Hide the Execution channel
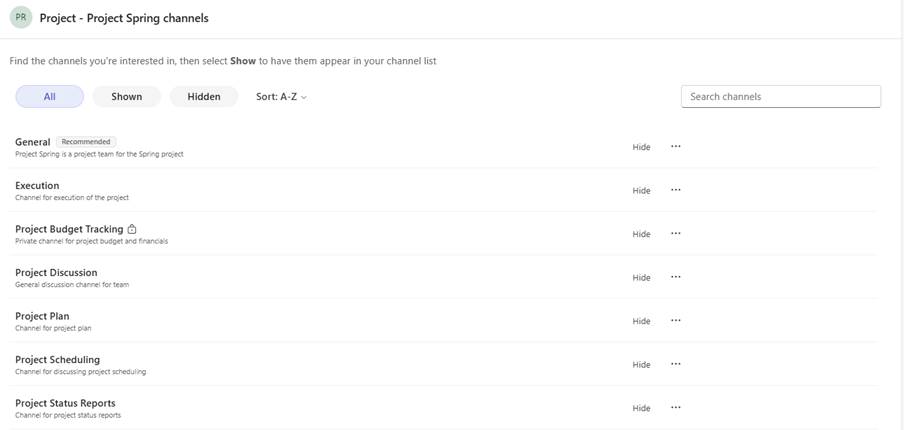The height and width of the screenshot is (430, 904). point(641,191)
